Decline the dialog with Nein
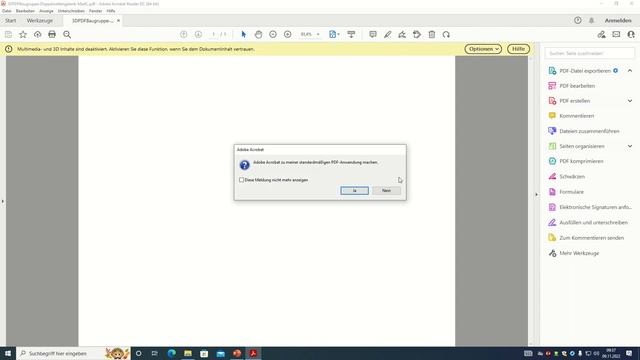640x360 pixels. coord(386,191)
